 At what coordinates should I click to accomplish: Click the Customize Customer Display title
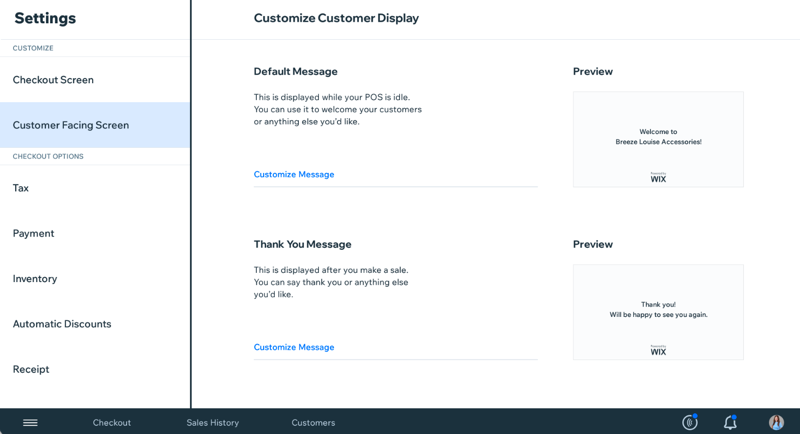[336, 18]
